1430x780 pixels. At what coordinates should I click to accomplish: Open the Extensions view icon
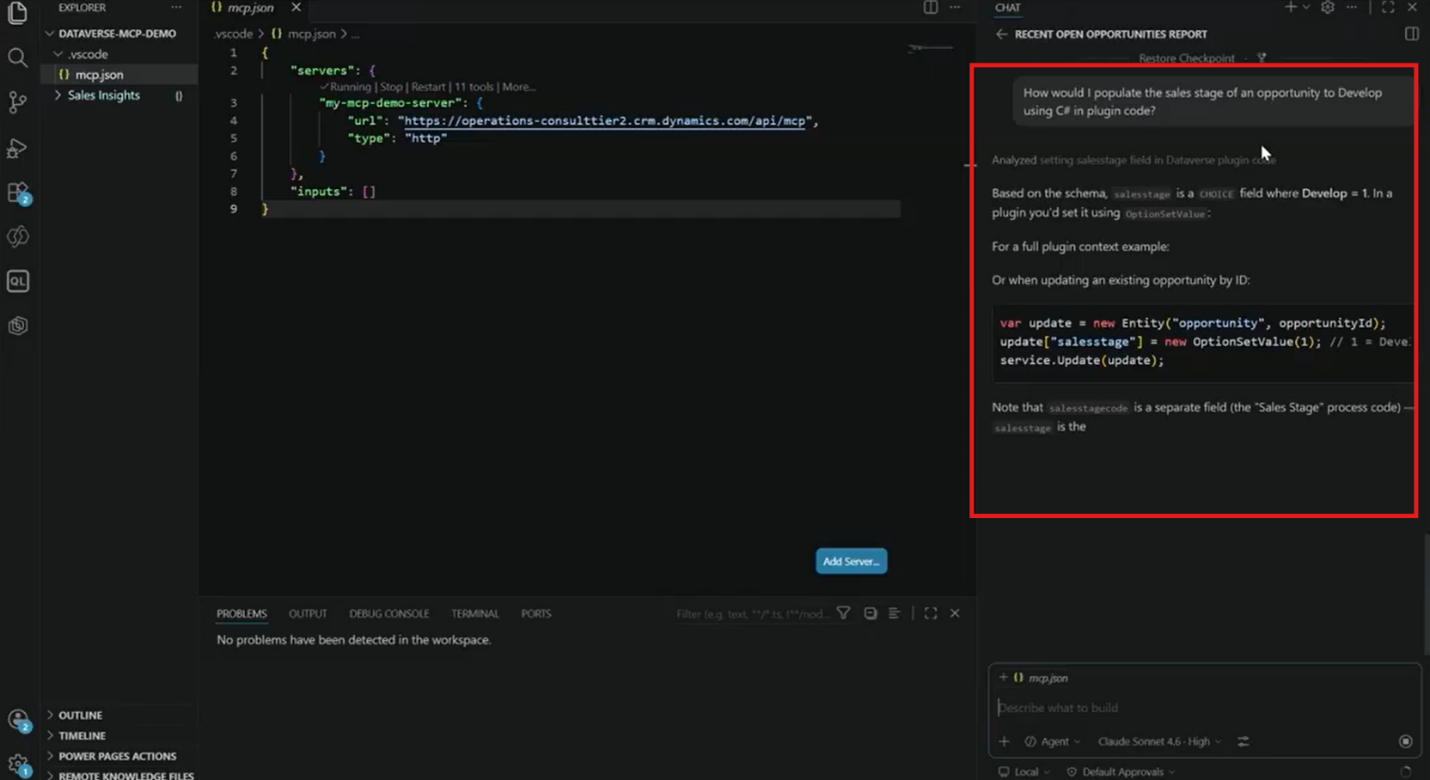[17, 192]
